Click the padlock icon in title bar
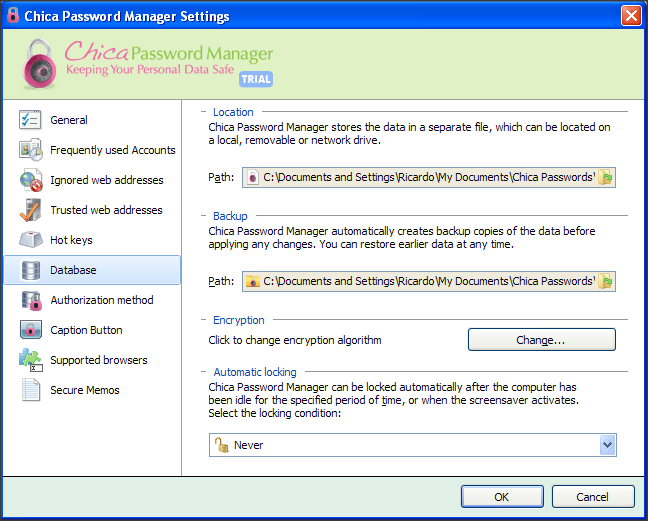The height and width of the screenshot is (521, 648). coord(13,15)
